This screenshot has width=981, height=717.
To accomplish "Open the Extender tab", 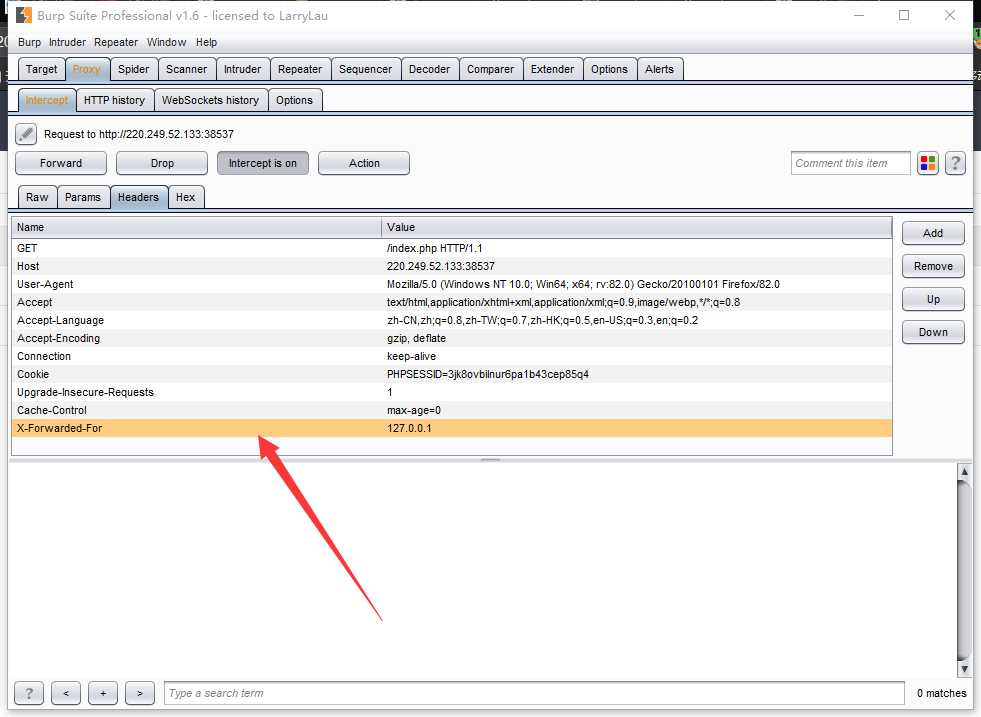I will tap(552, 69).
